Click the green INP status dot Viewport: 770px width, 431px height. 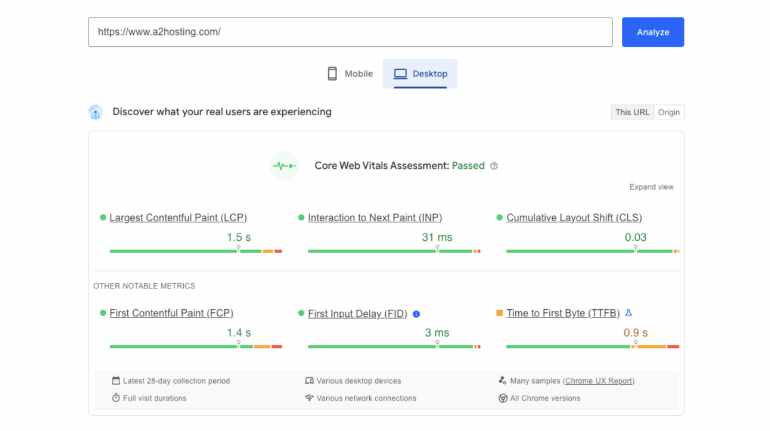301,217
